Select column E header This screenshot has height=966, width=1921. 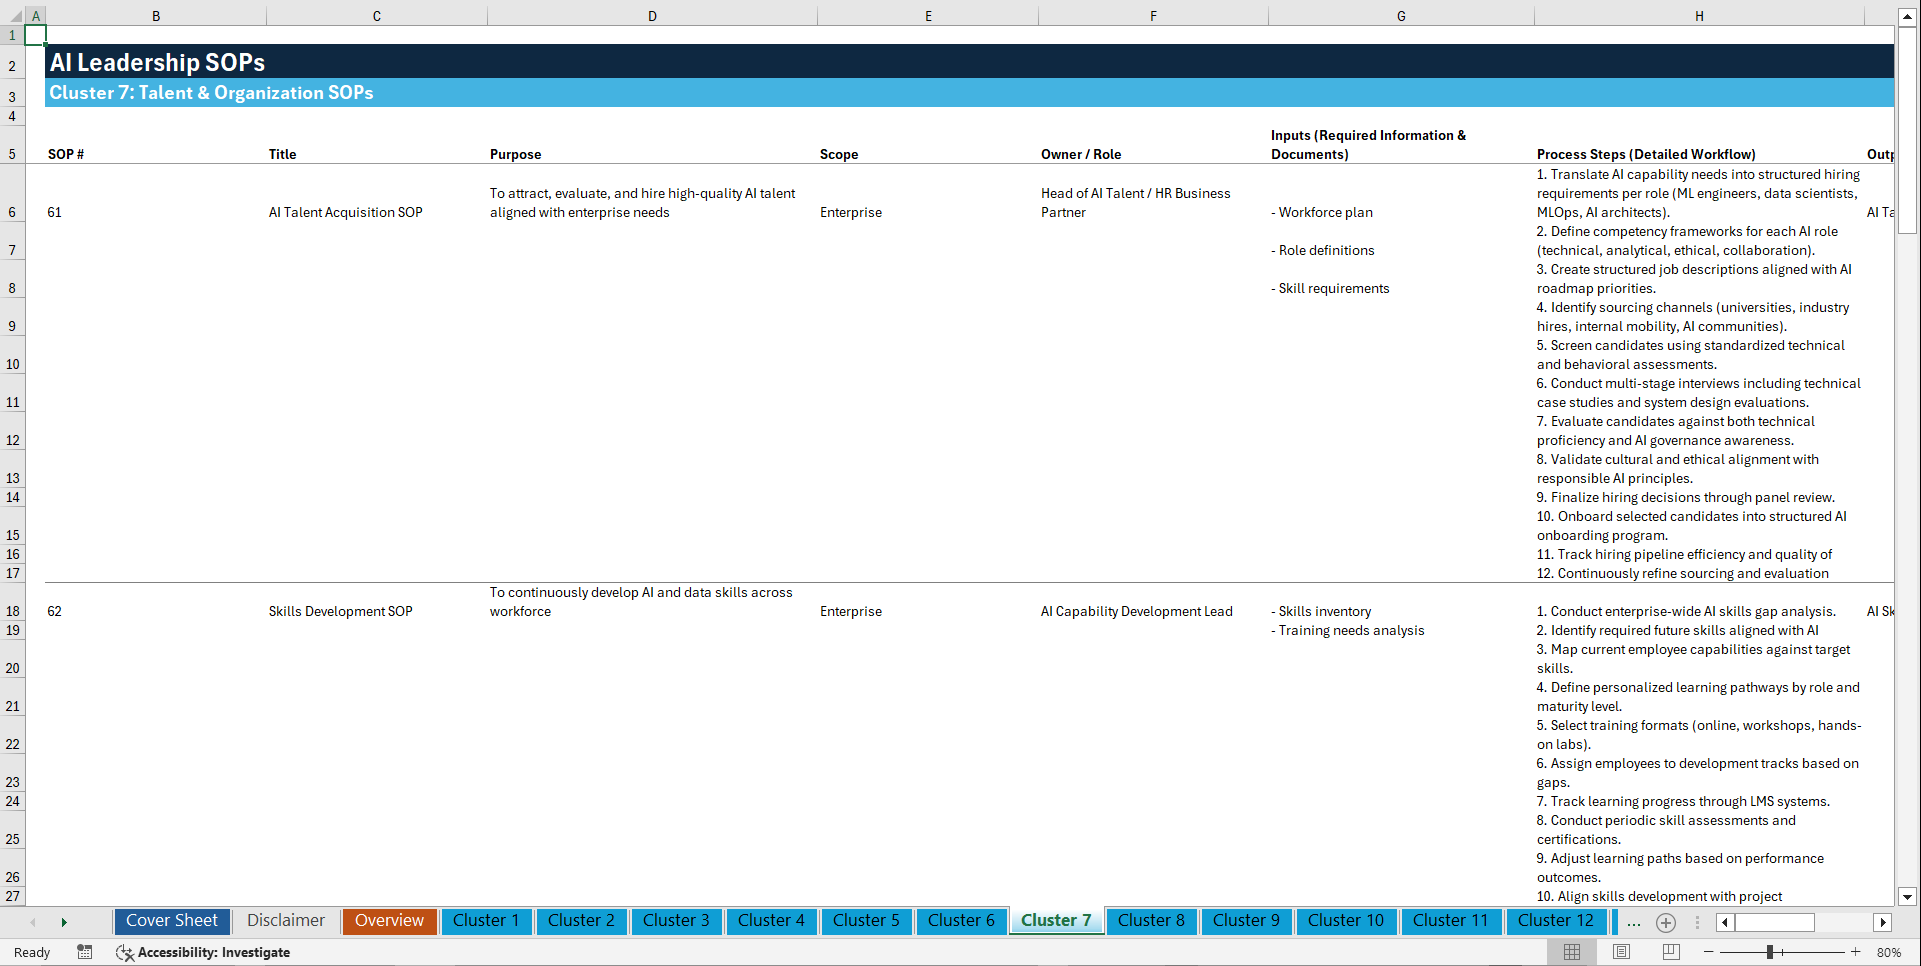pos(928,16)
